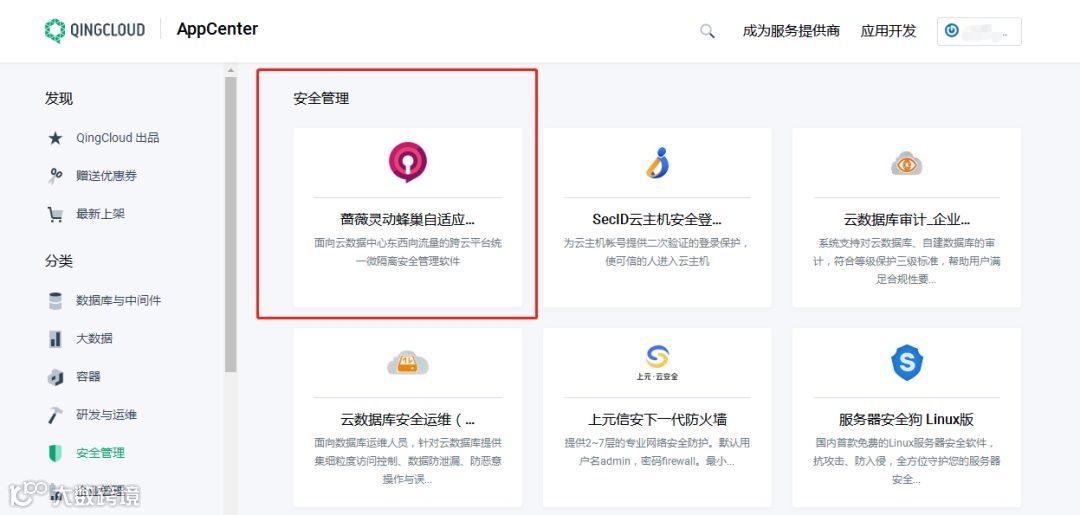Click the sidebar vertical scrollbar thumb
This screenshot has height=515, width=1080.
[x=231, y=224]
